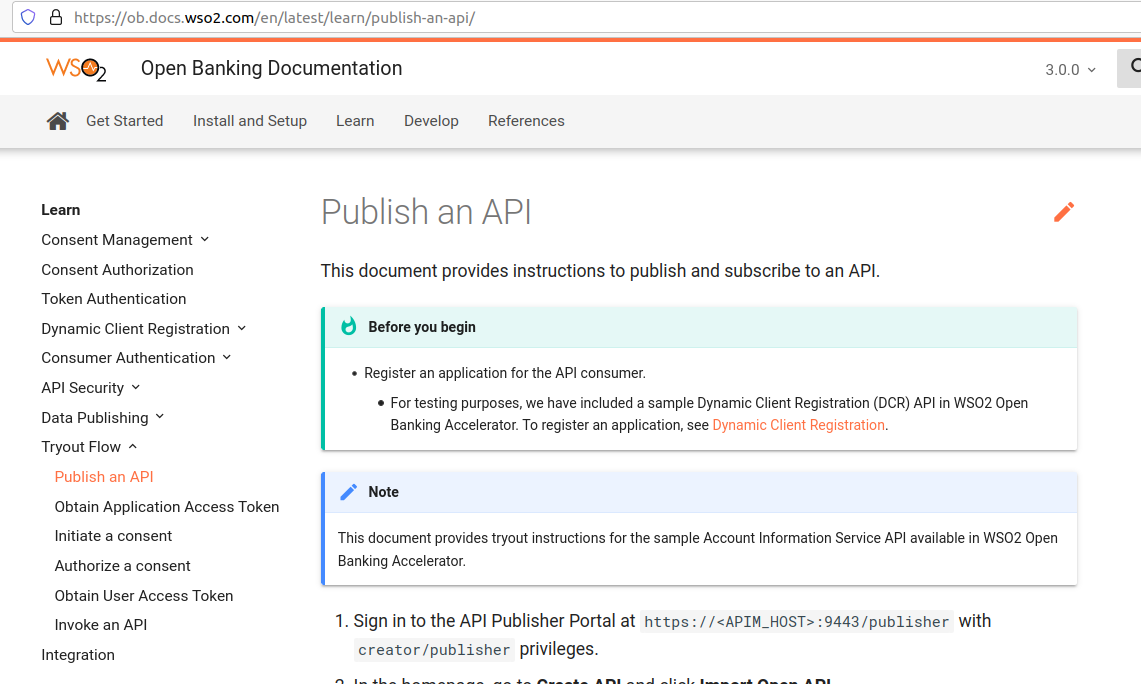Expand Dynamic Client Registration chevron
1141x684 pixels.
point(242,328)
